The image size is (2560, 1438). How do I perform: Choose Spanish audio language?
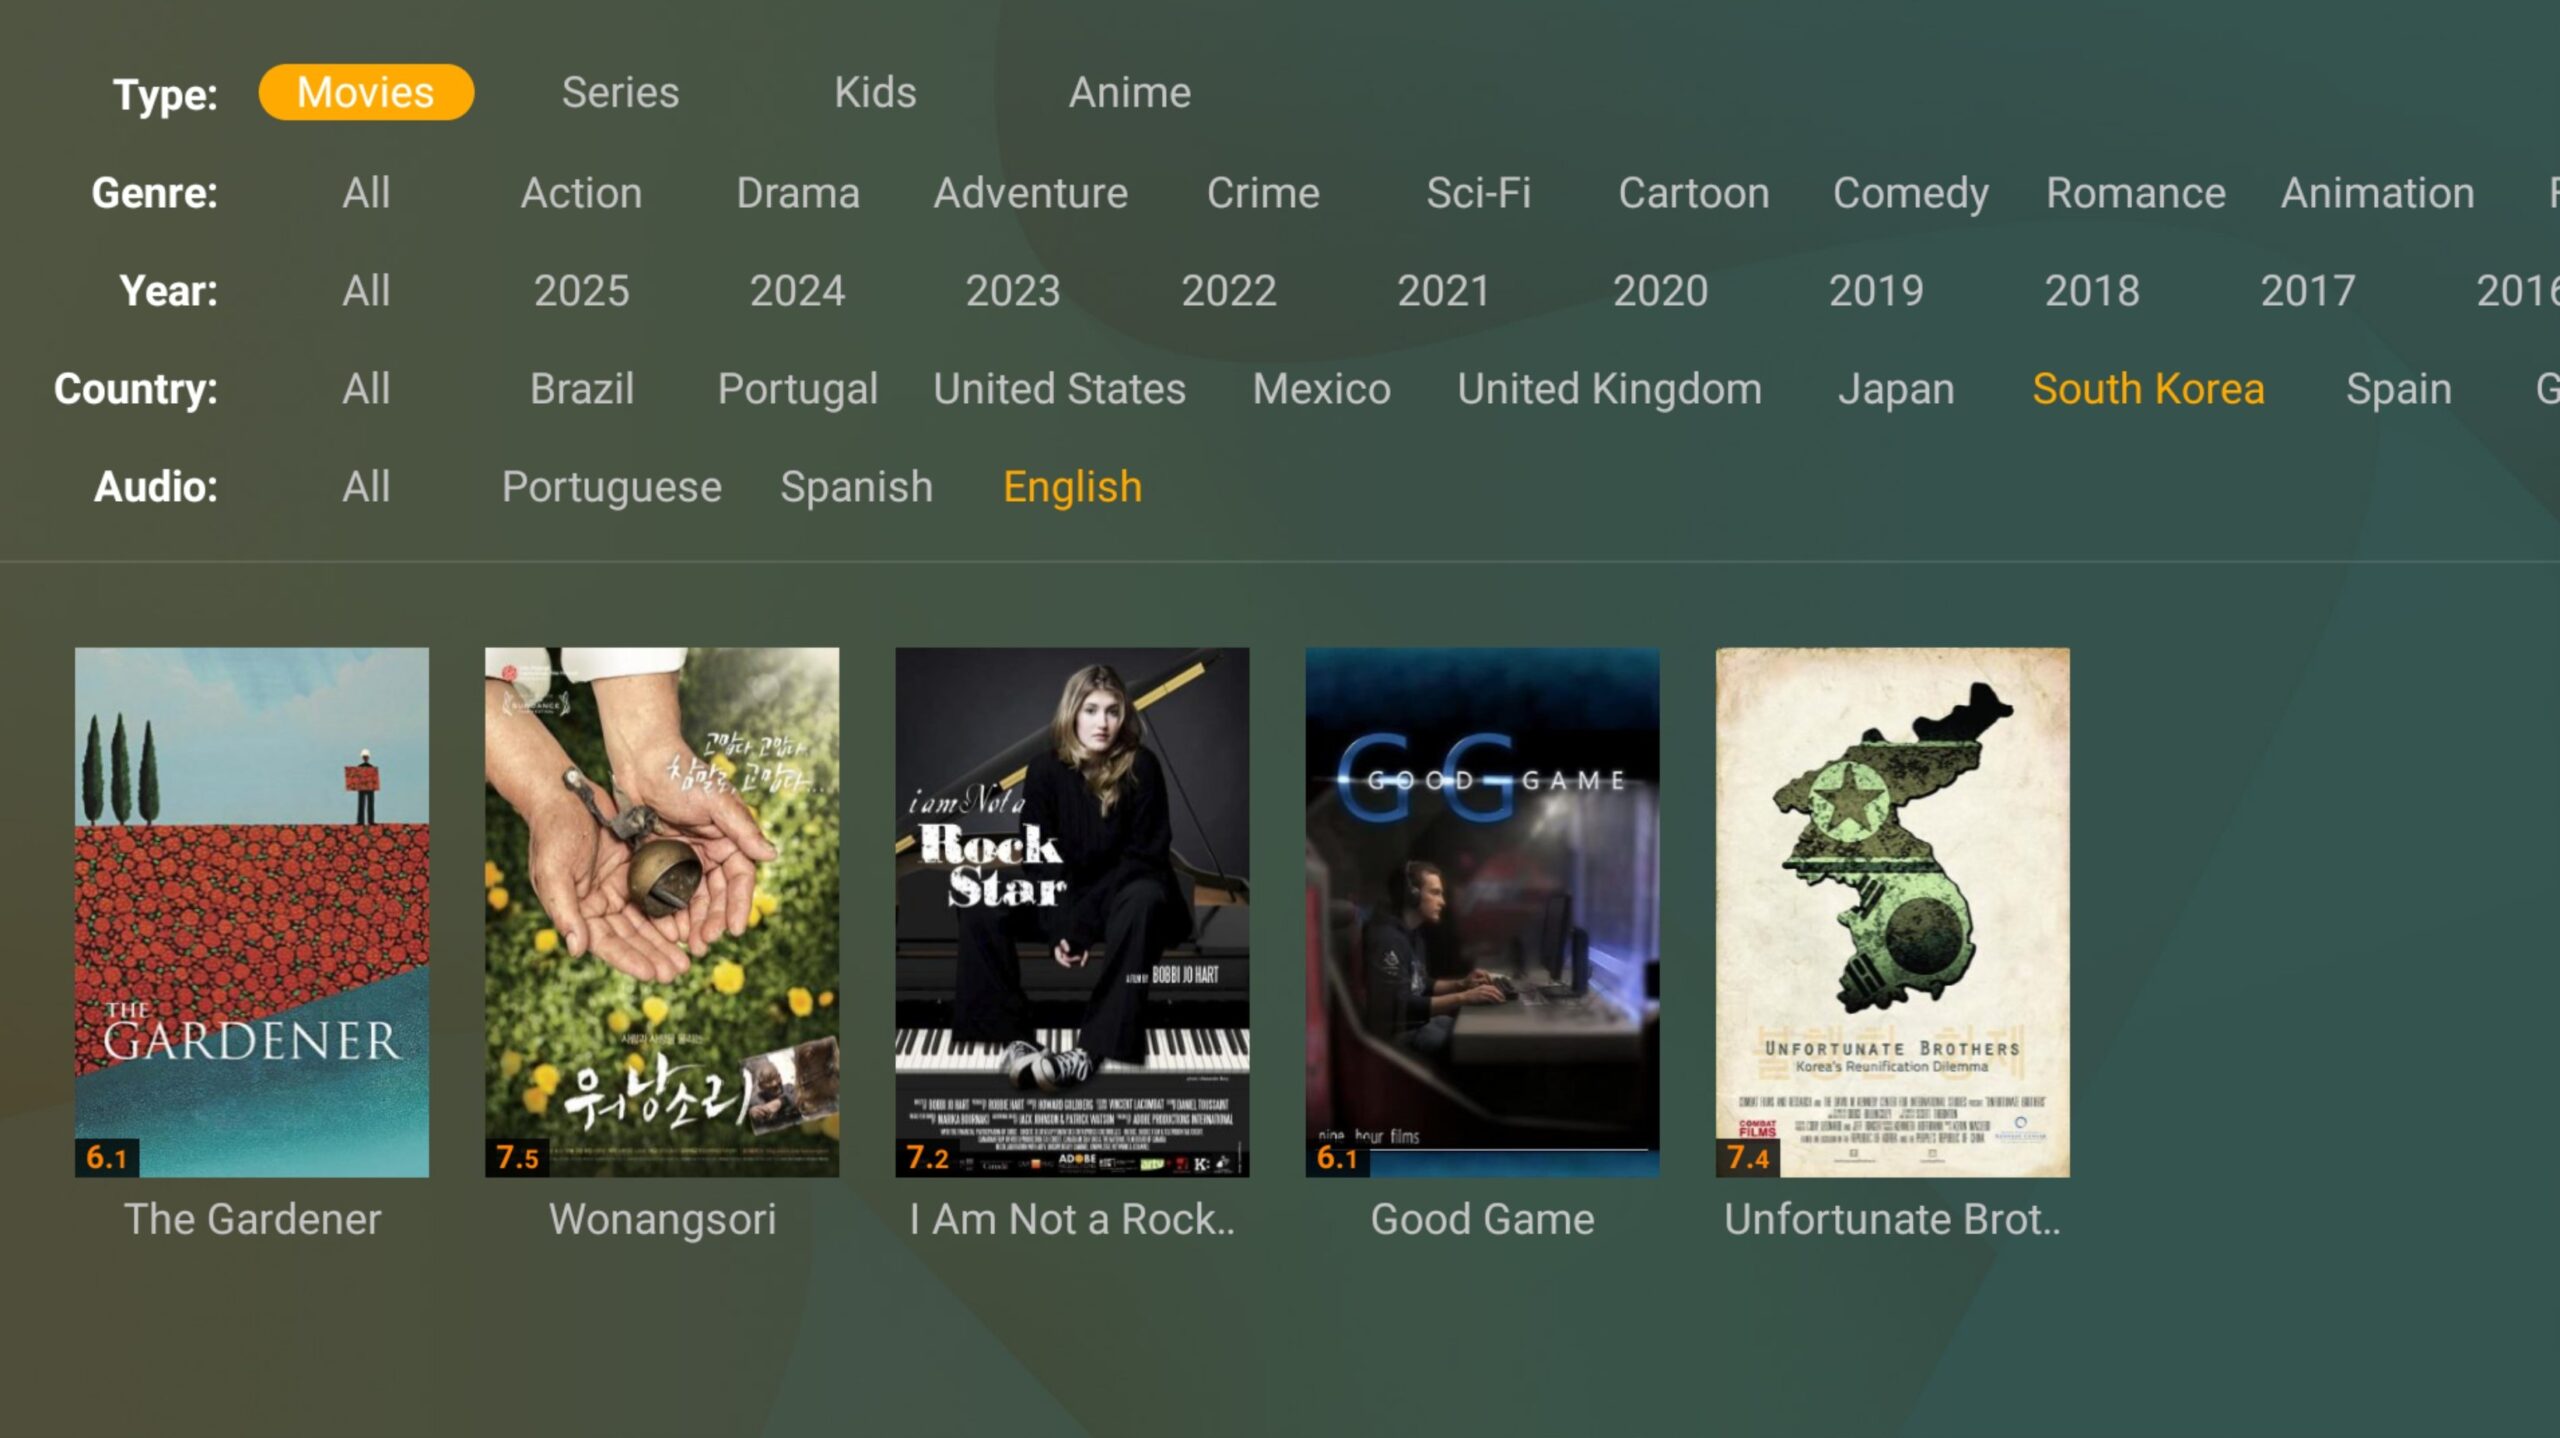(x=856, y=487)
